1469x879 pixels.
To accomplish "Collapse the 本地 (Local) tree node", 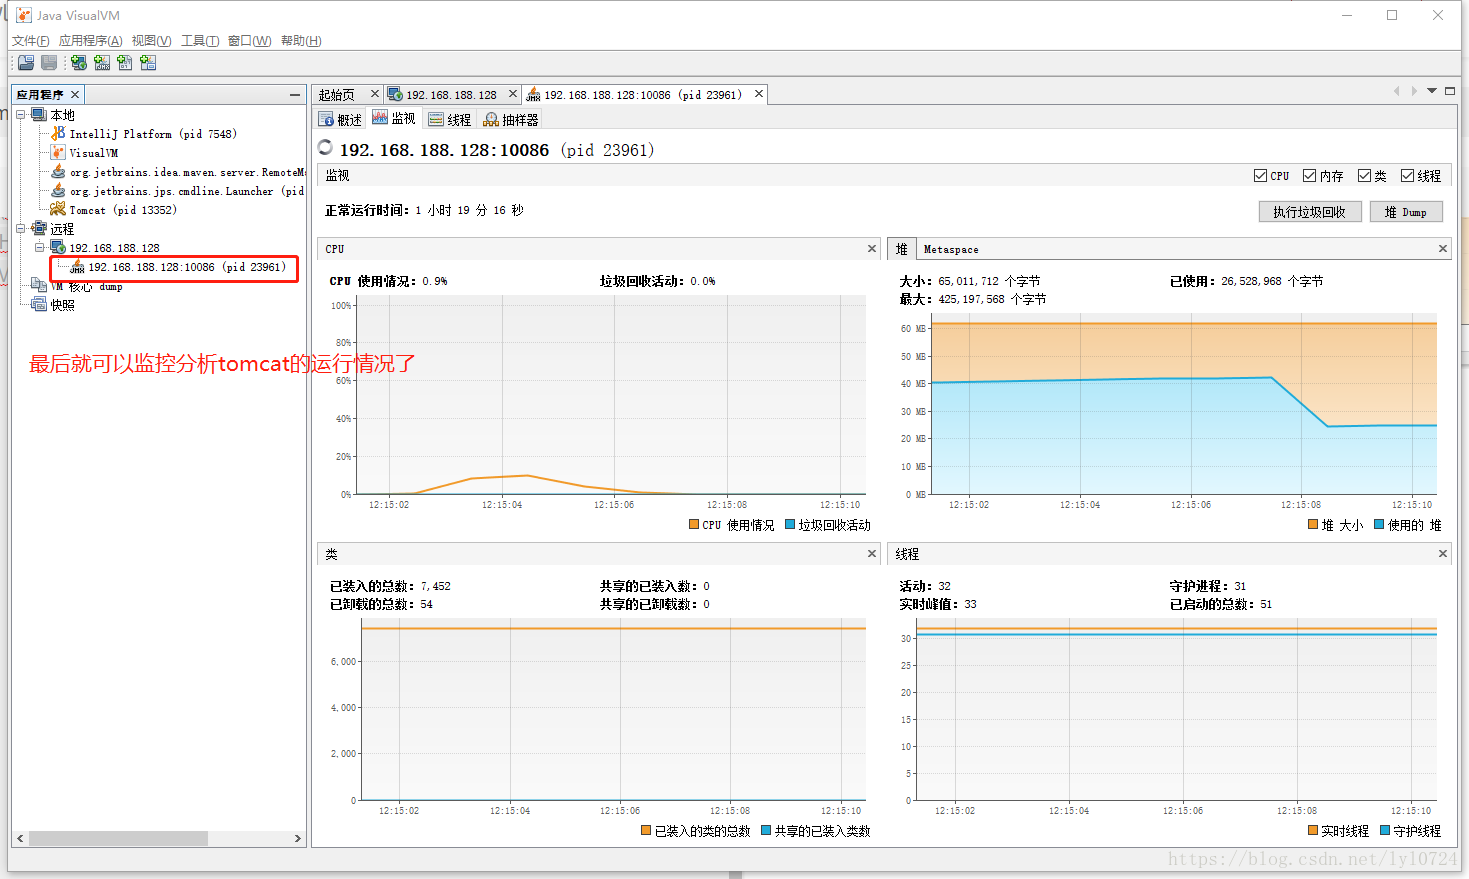I will pos(21,115).
